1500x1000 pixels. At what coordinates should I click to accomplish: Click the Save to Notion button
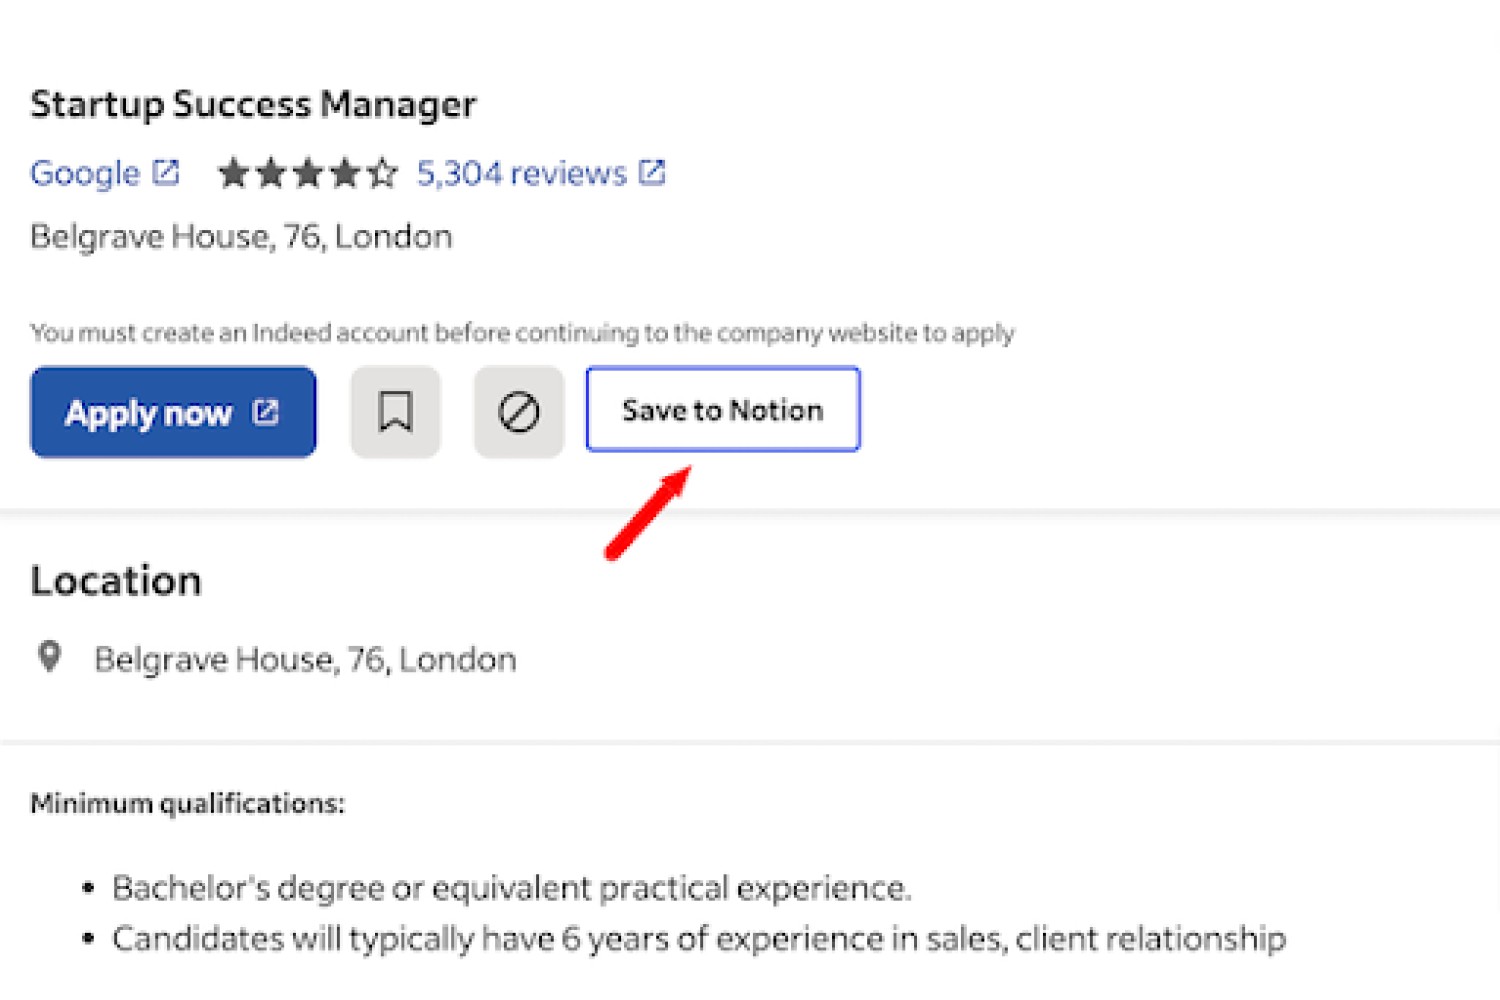[x=723, y=409]
